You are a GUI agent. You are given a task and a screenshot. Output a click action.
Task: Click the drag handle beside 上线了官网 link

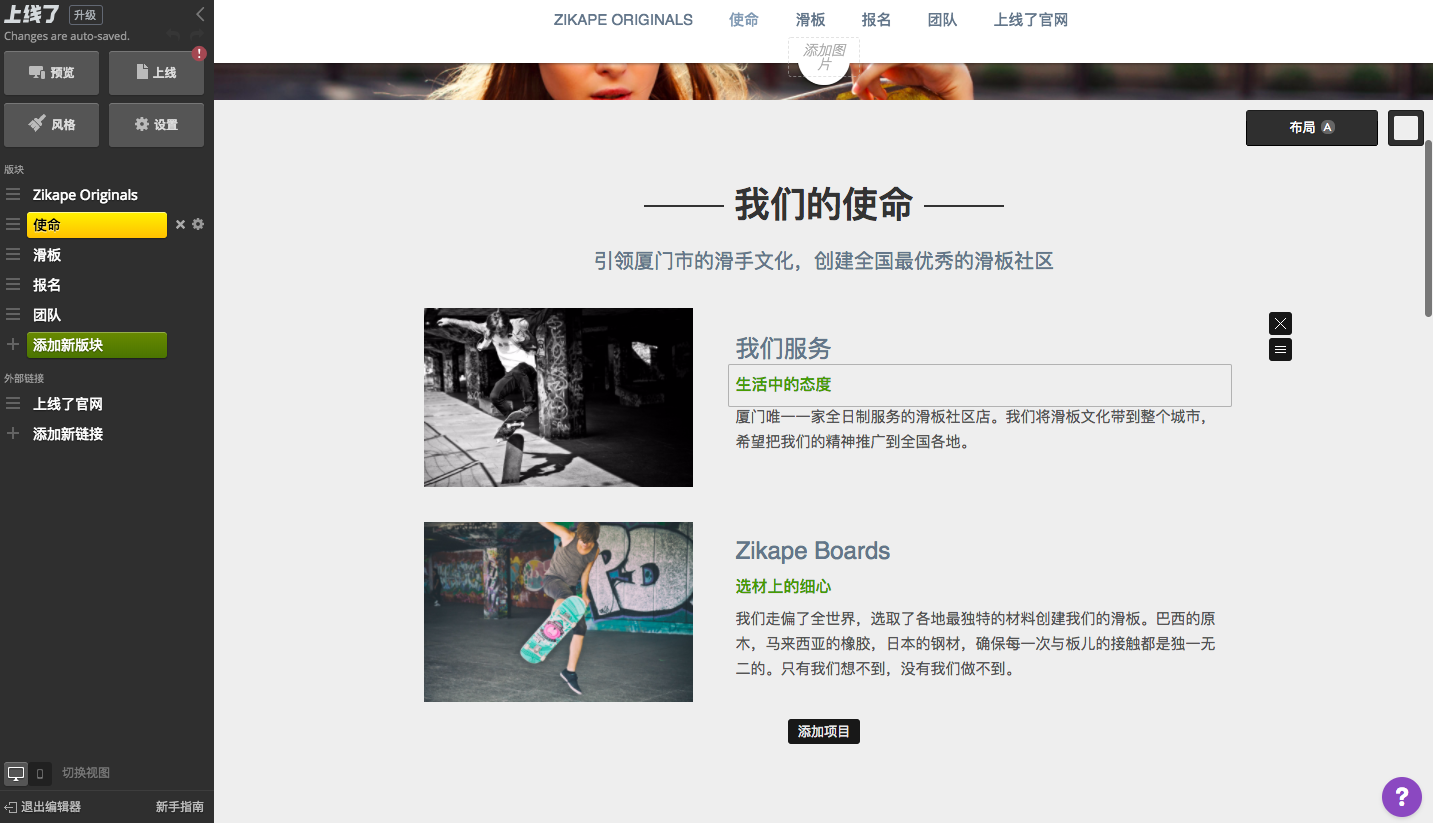[13, 404]
